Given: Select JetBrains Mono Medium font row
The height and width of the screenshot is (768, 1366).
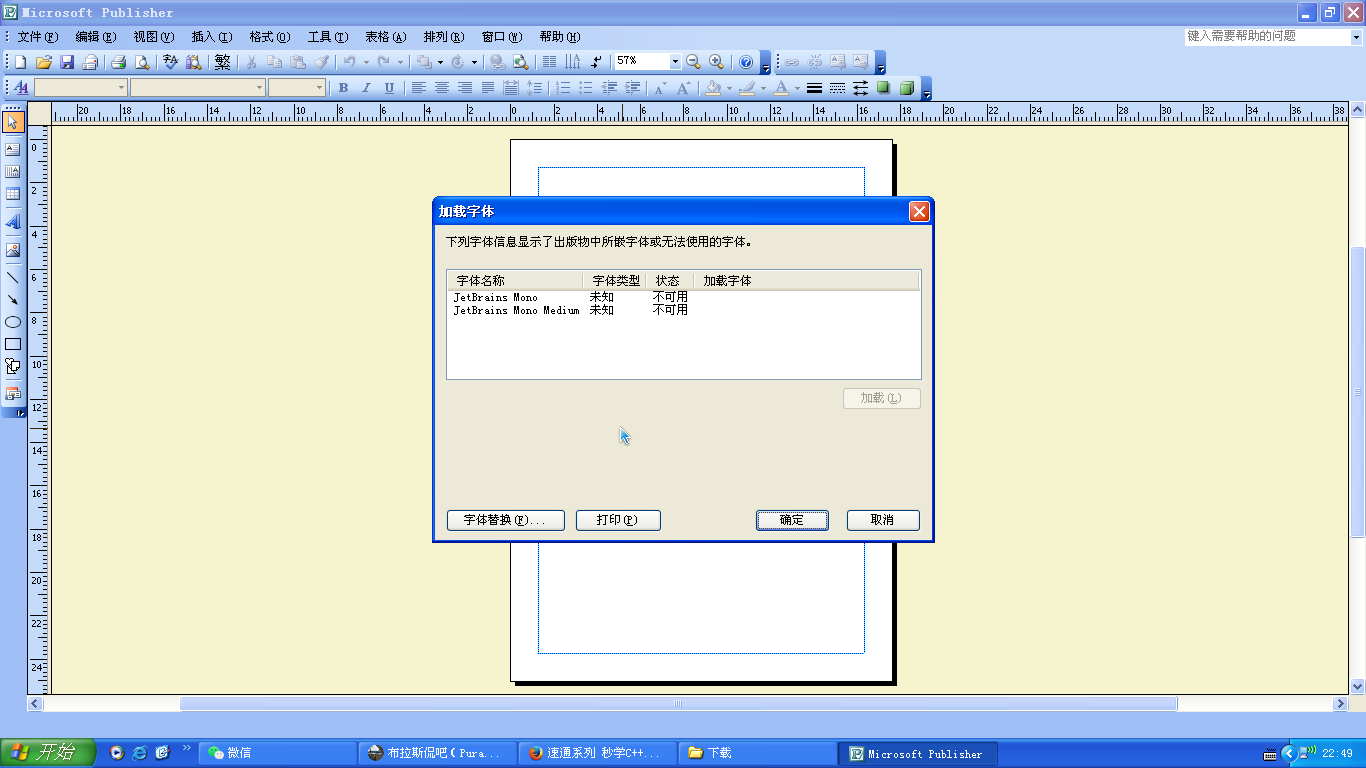Looking at the screenshot, I should point(516,311).
